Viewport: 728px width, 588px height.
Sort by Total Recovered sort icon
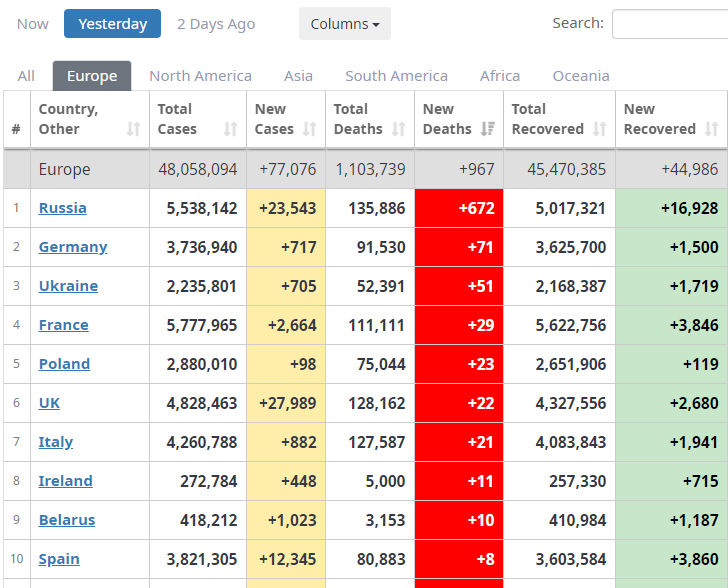point(599,129)
